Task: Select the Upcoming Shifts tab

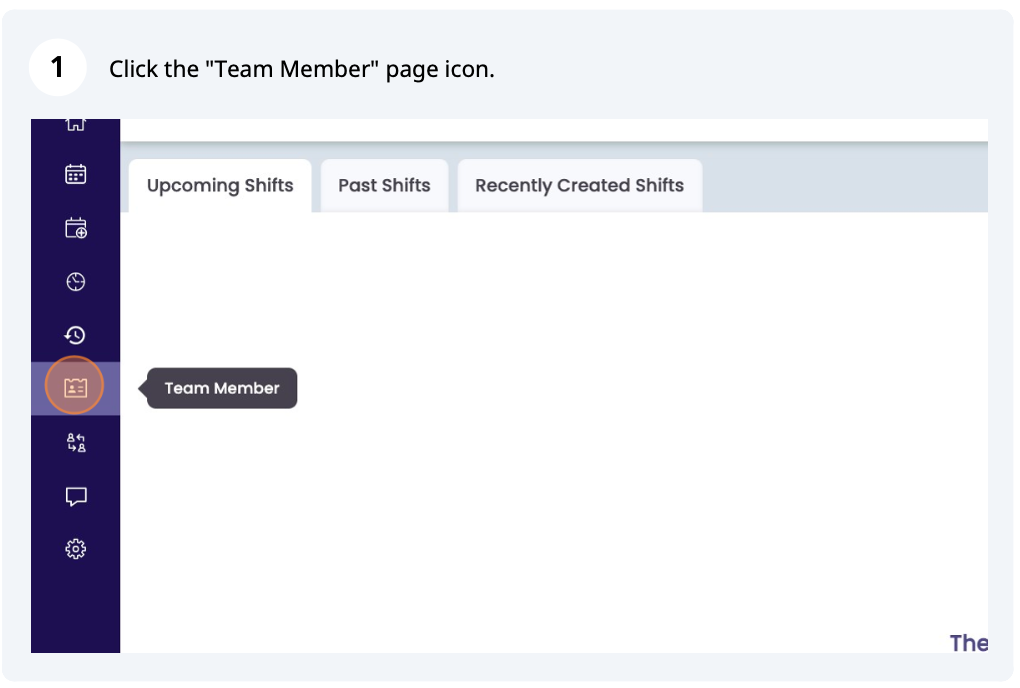Action: tap(220, 185)
